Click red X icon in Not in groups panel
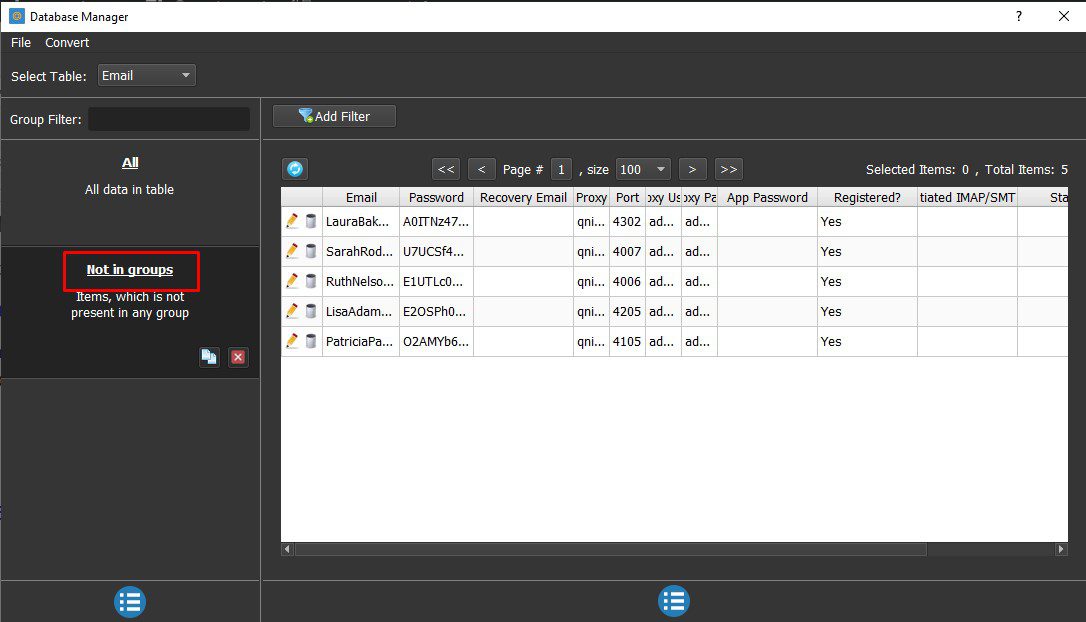 238,357
